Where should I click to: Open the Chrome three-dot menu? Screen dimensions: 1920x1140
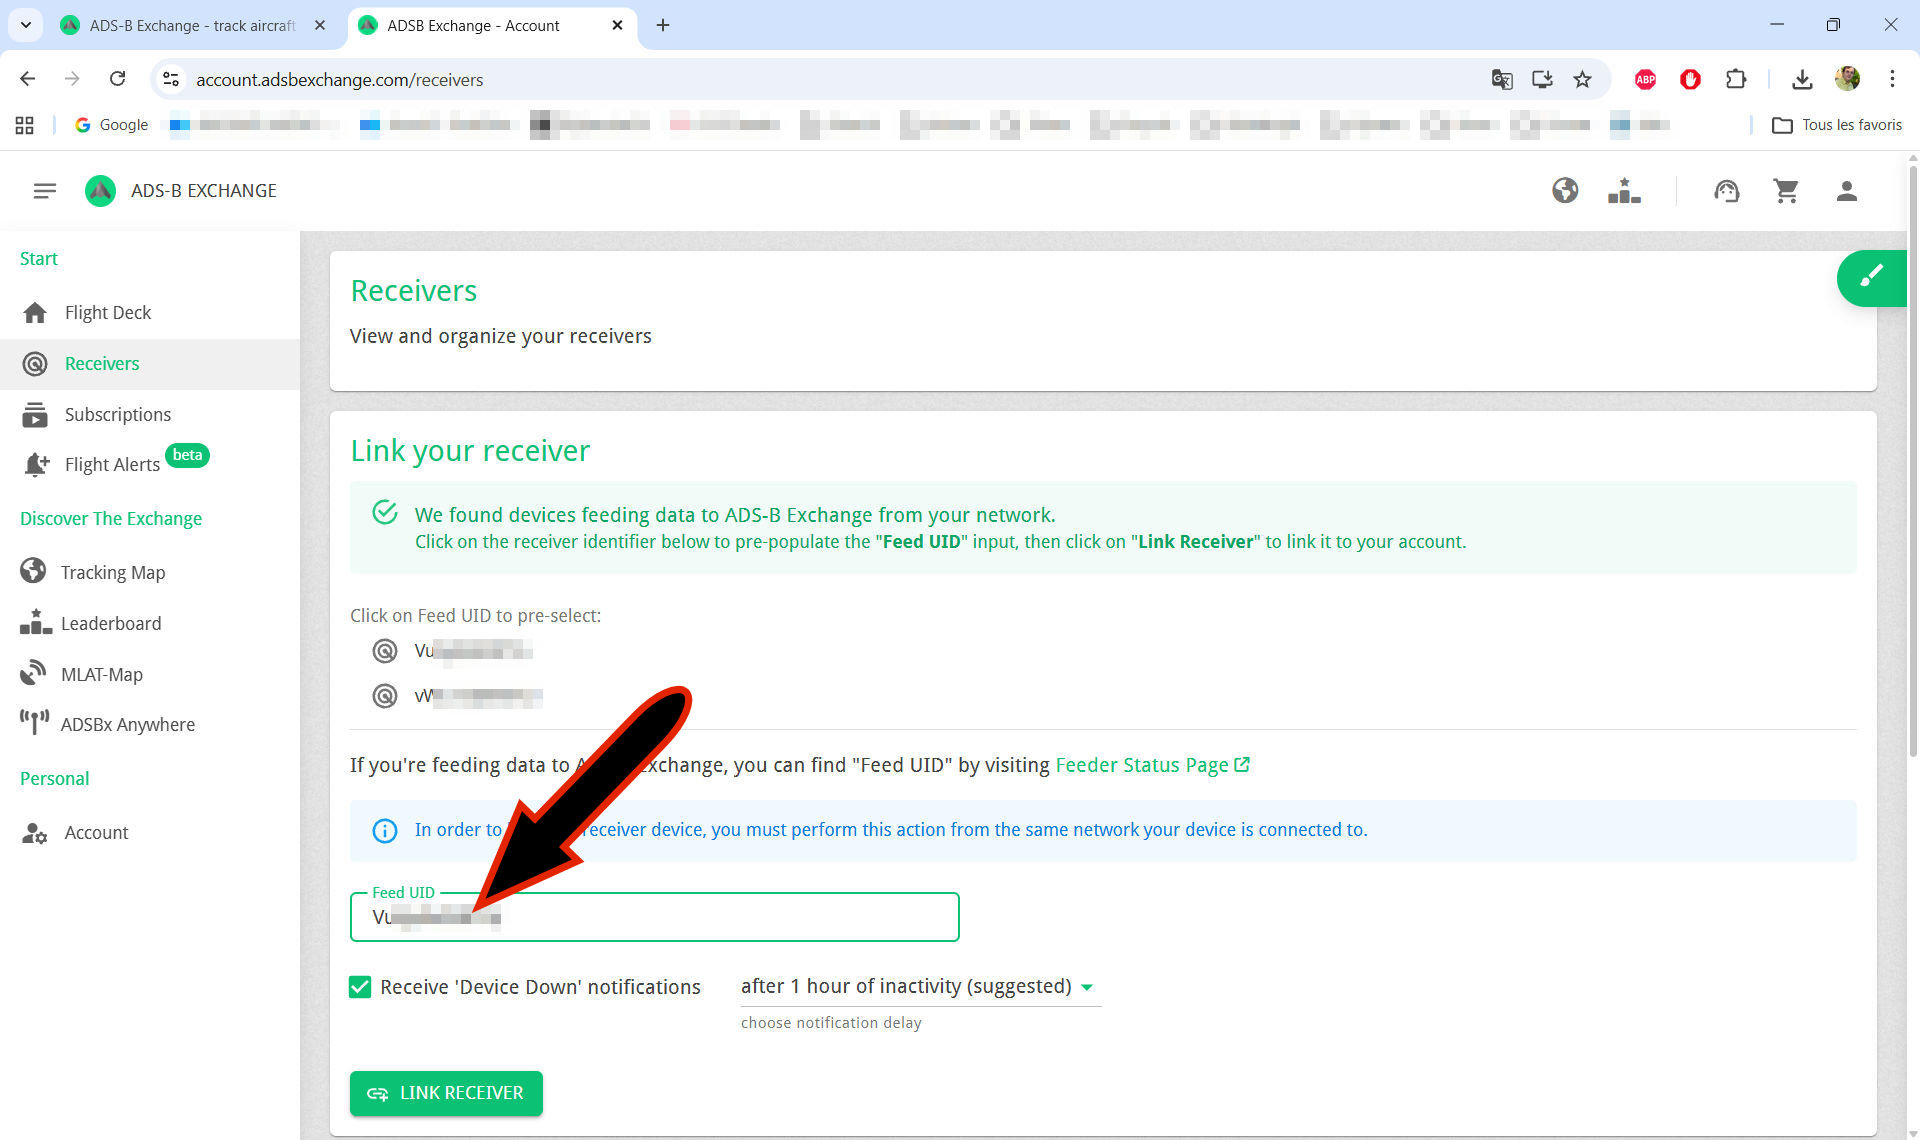[x=1892, y=79]
